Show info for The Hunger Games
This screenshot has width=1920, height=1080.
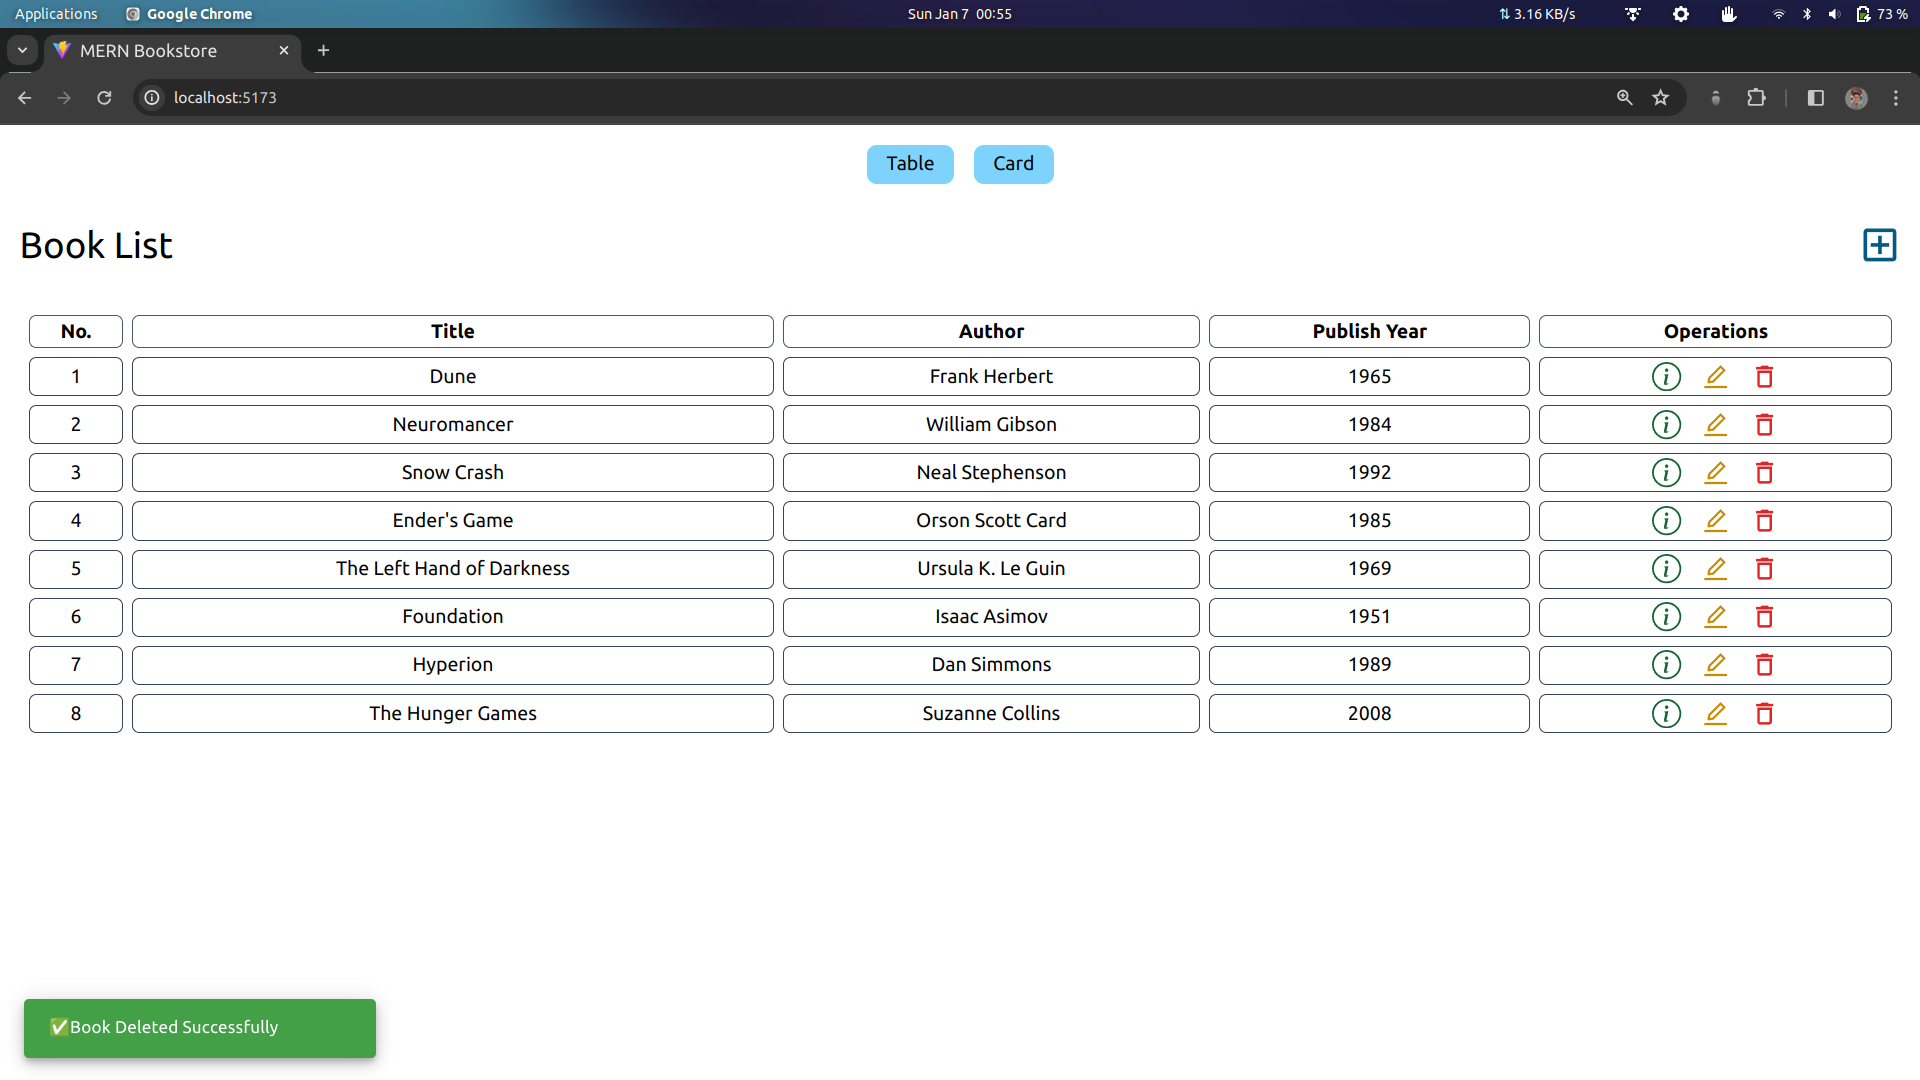tap(1665, 713)
